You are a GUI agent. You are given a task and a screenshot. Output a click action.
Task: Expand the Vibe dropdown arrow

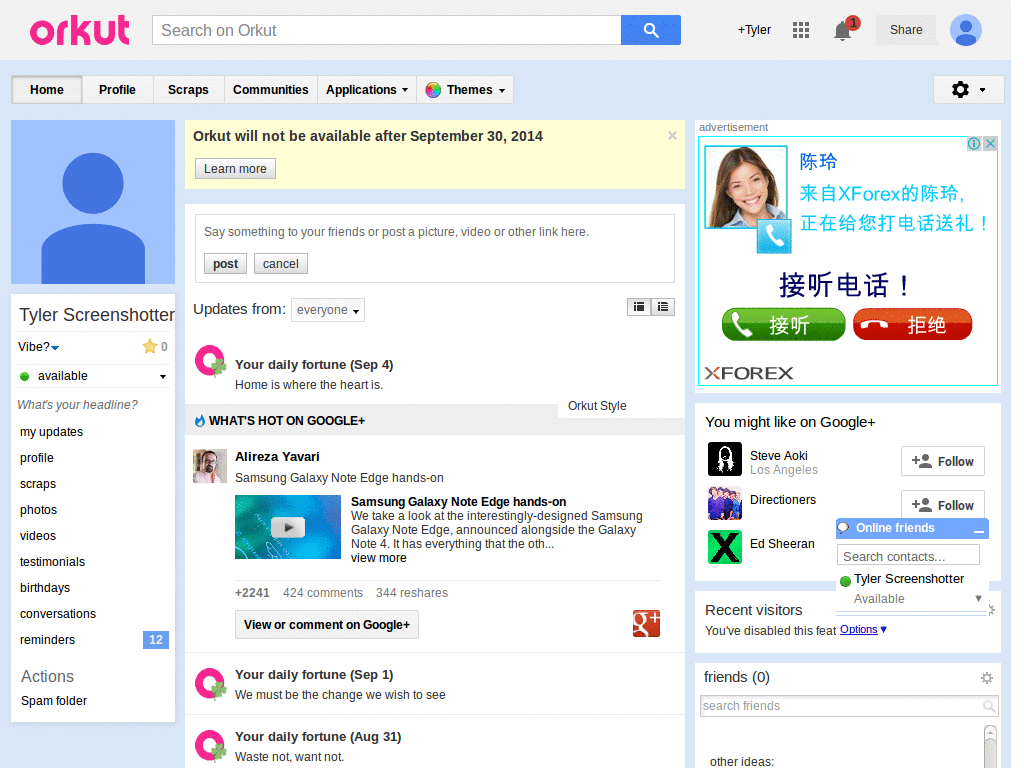point(56,348)
